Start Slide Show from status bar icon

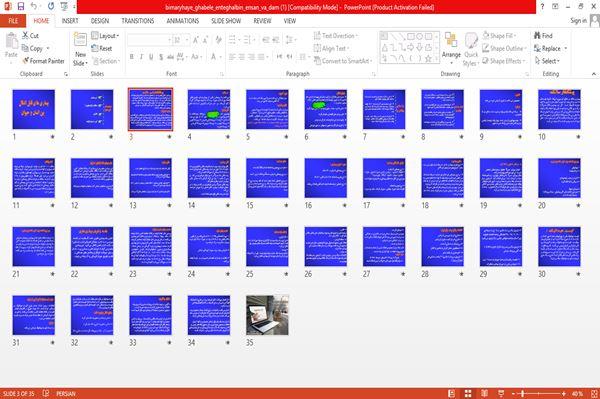(x=501, y=393)
